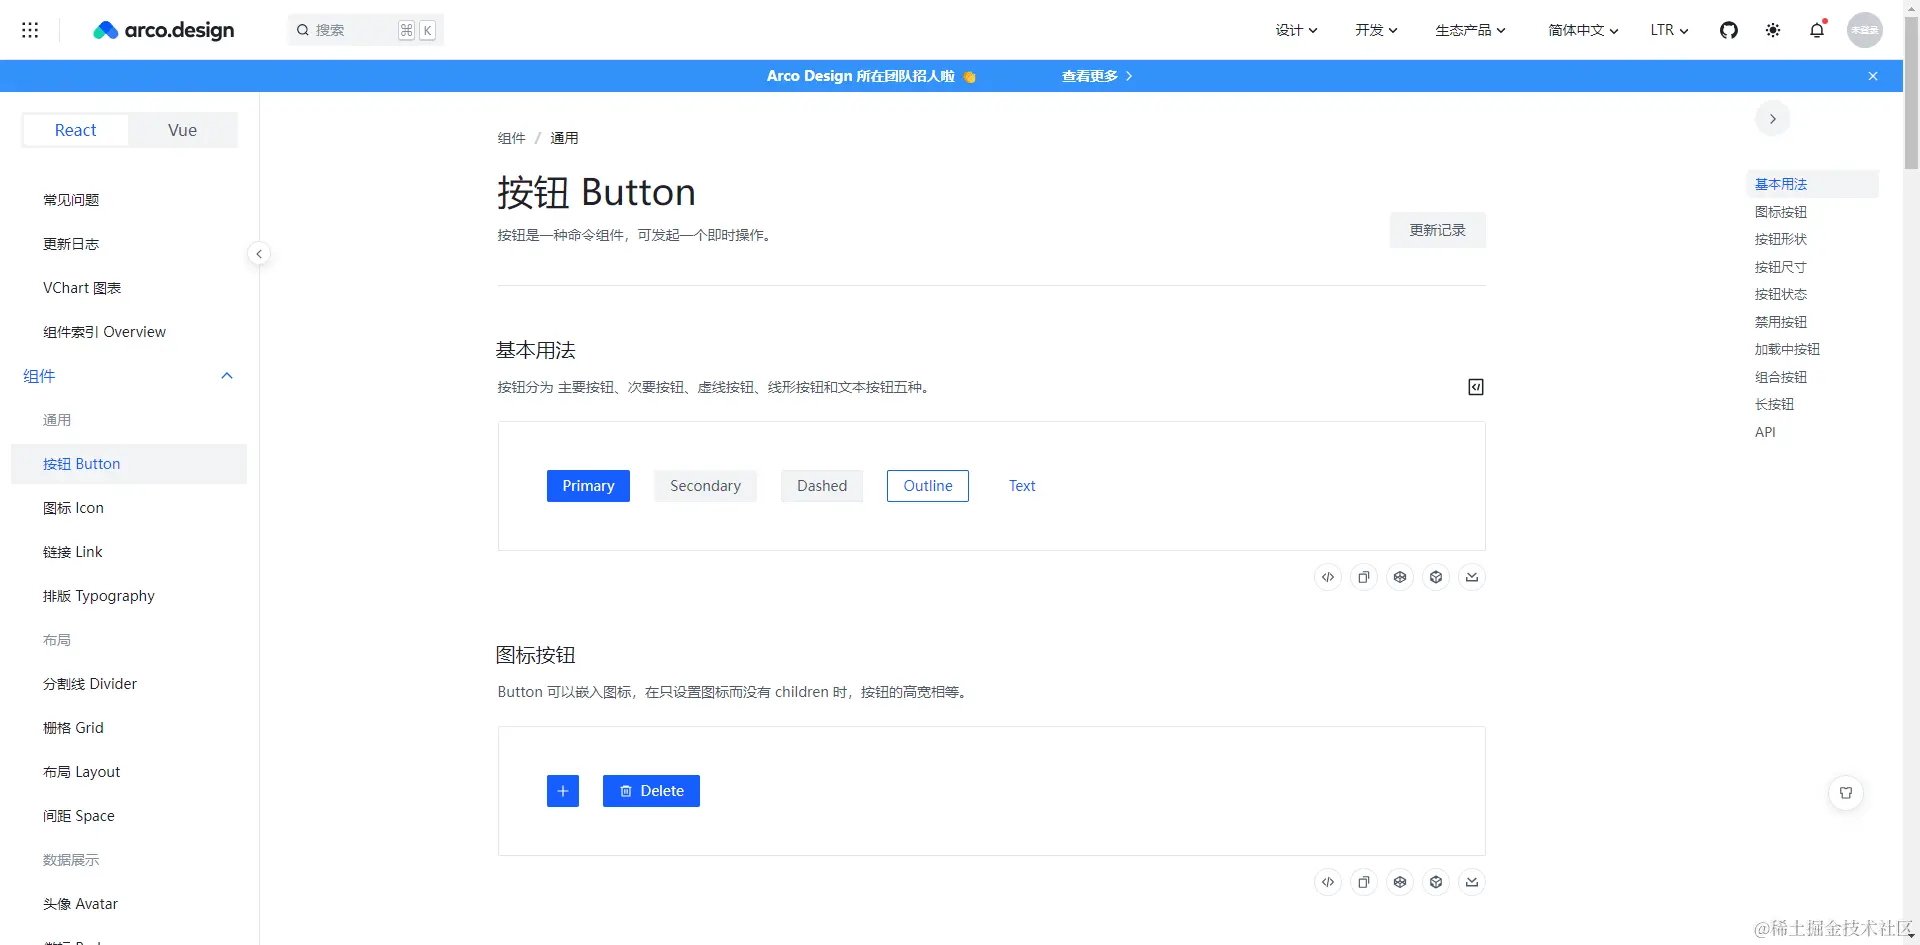The image size is (1920, 945).
Task: Open the 开发 dropdown menu
Action: (1376, 30)
